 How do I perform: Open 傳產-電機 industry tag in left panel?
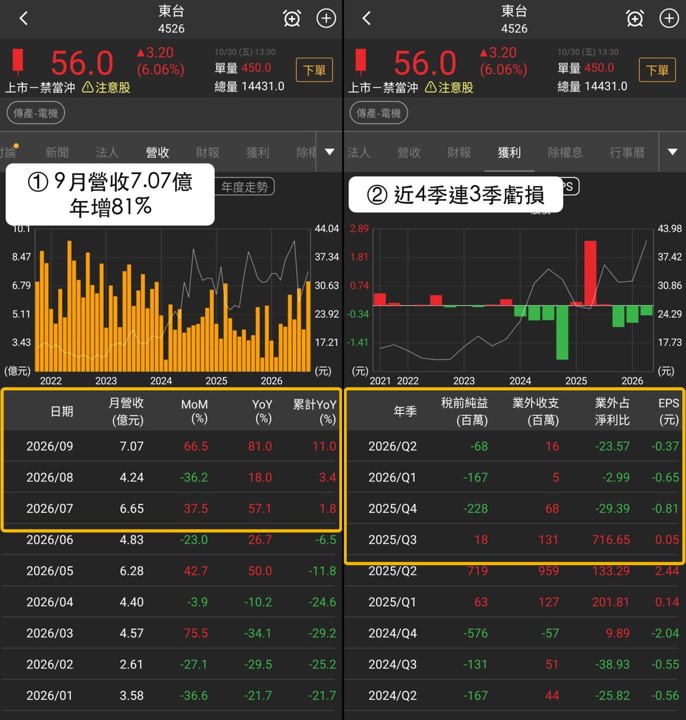[35, 113]
